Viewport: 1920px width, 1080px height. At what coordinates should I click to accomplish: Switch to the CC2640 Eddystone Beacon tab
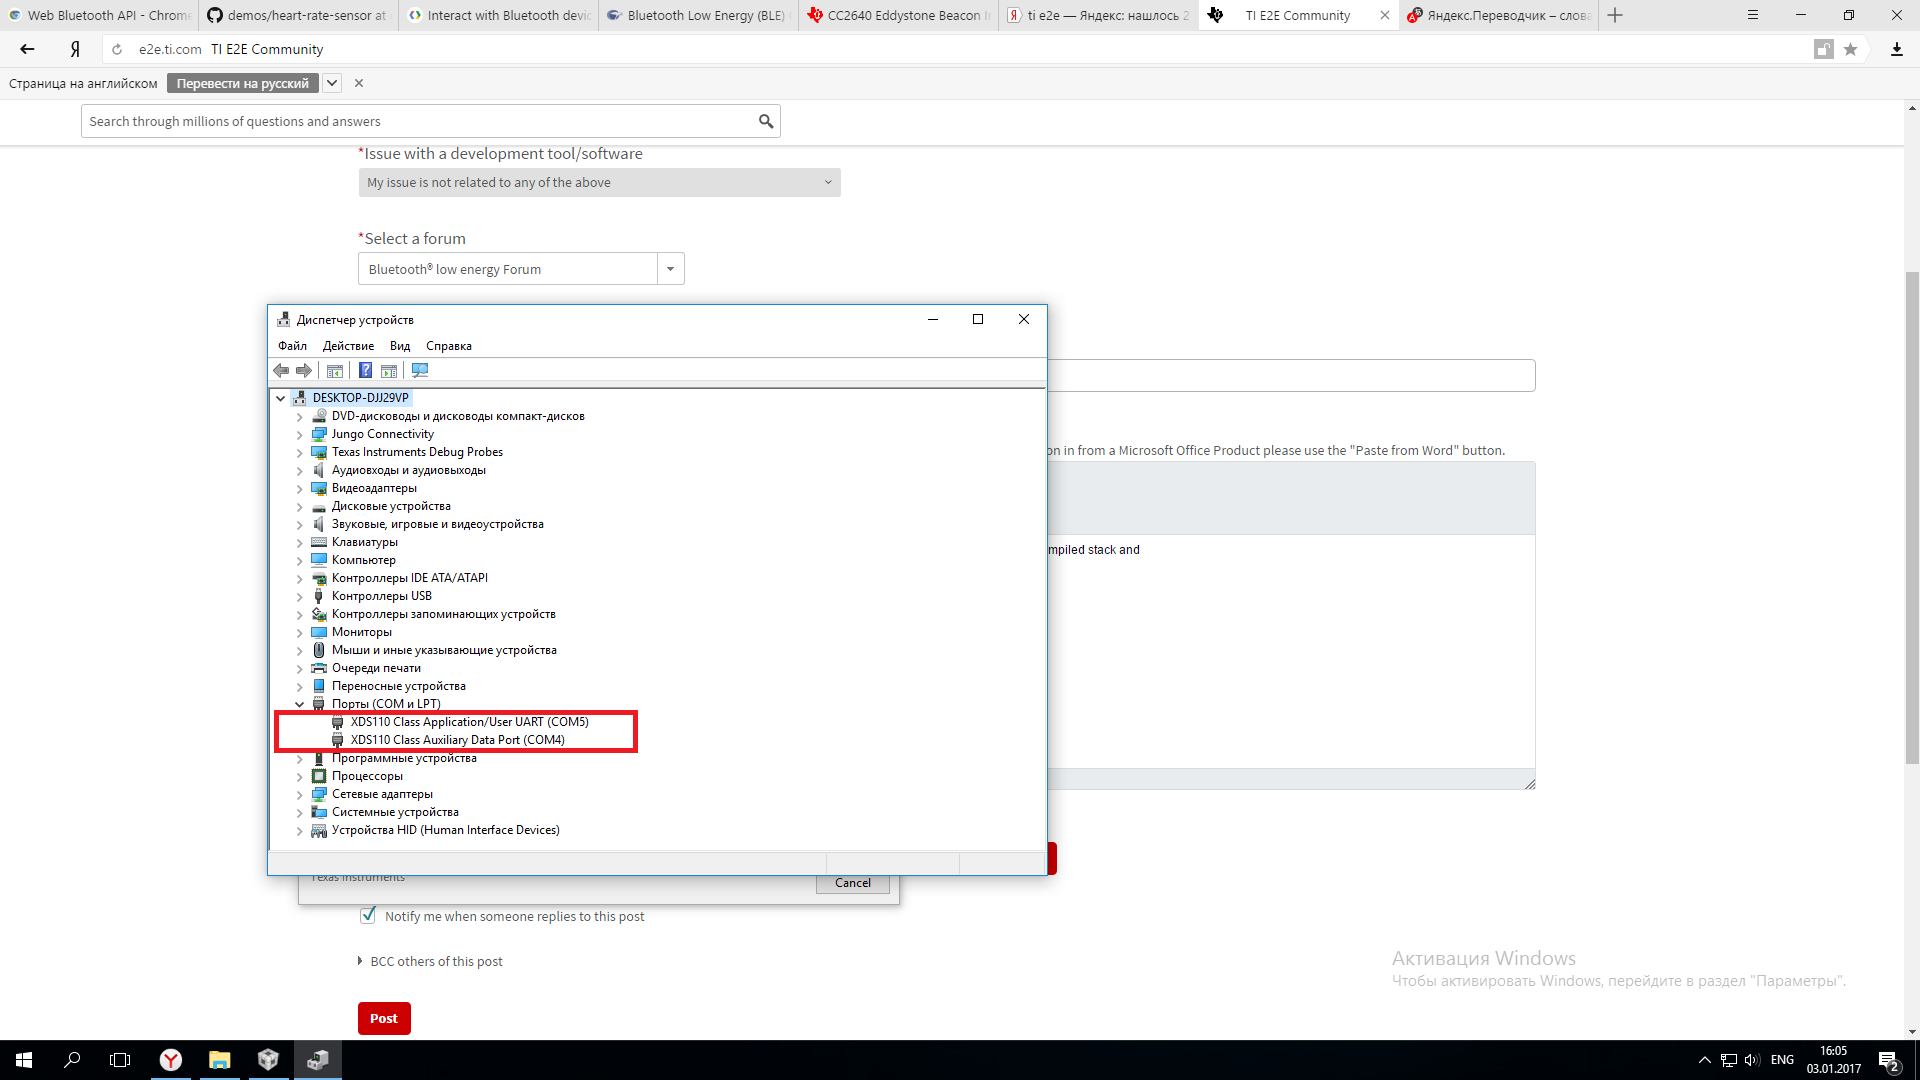tap(898, 15)
